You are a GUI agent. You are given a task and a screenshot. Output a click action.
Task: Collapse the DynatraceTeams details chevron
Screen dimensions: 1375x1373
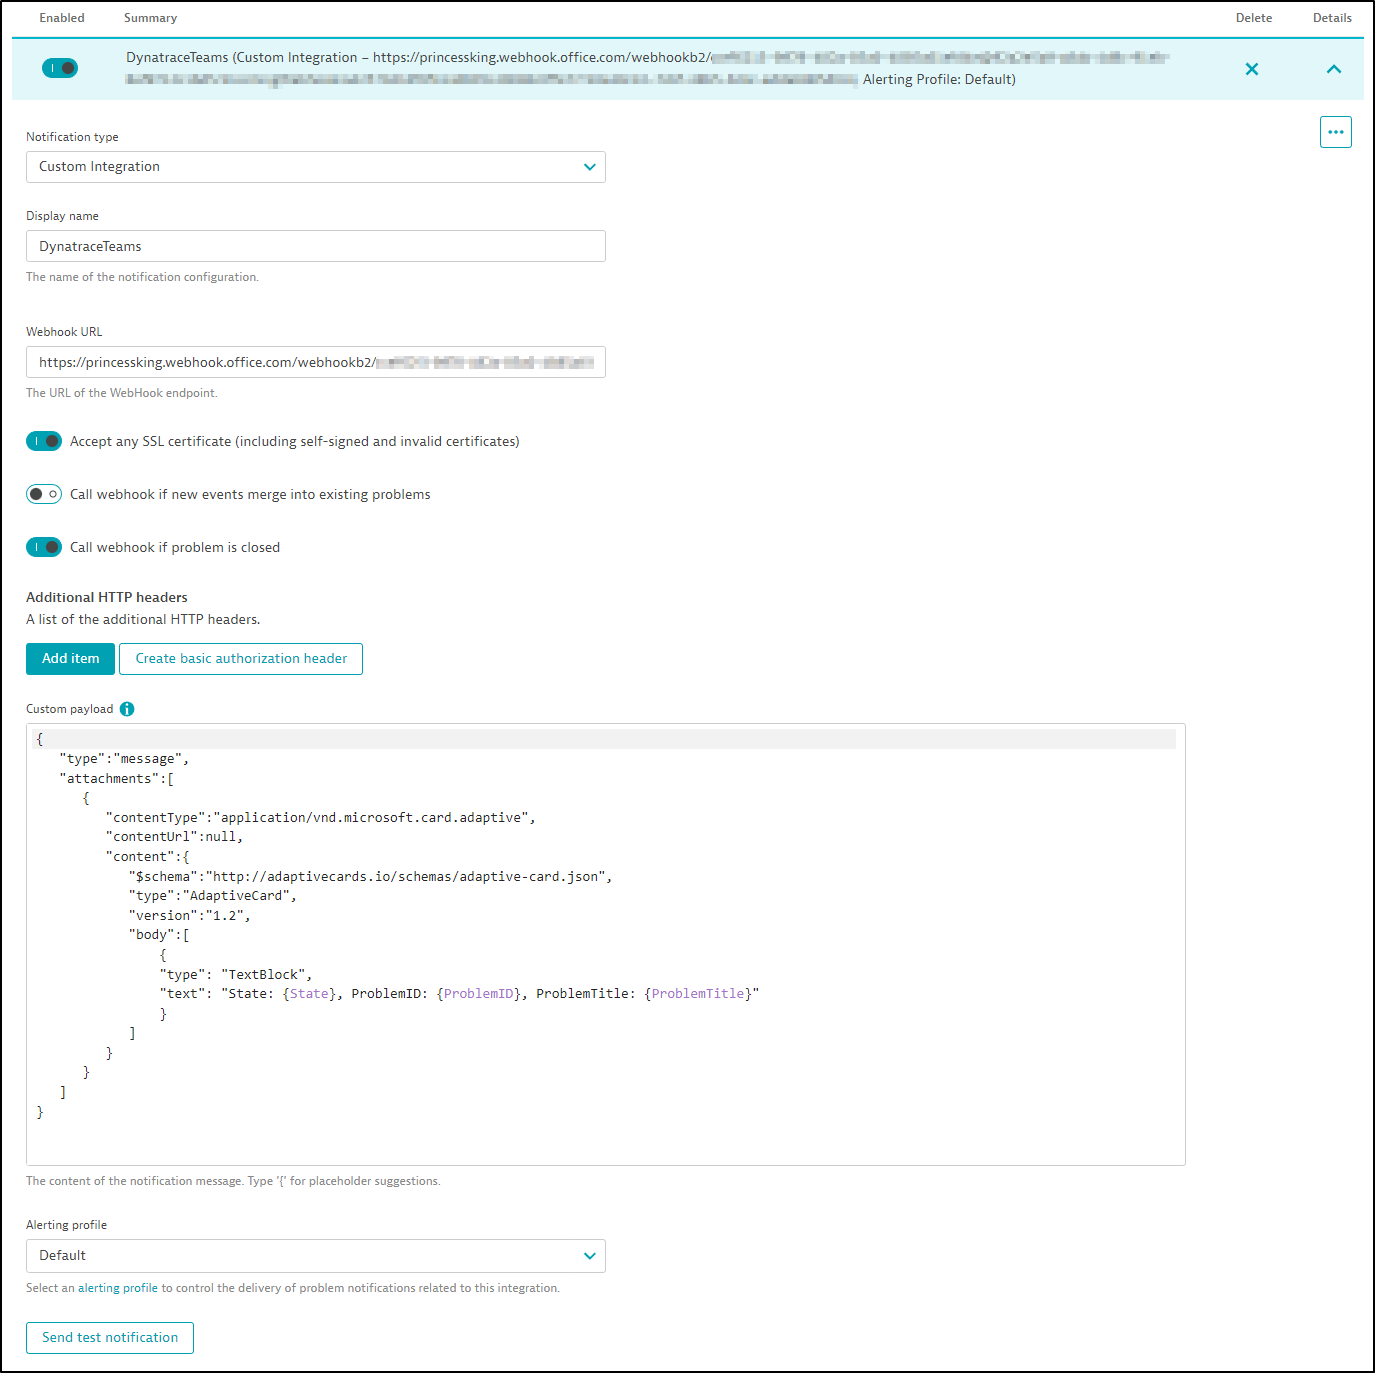1333,69
